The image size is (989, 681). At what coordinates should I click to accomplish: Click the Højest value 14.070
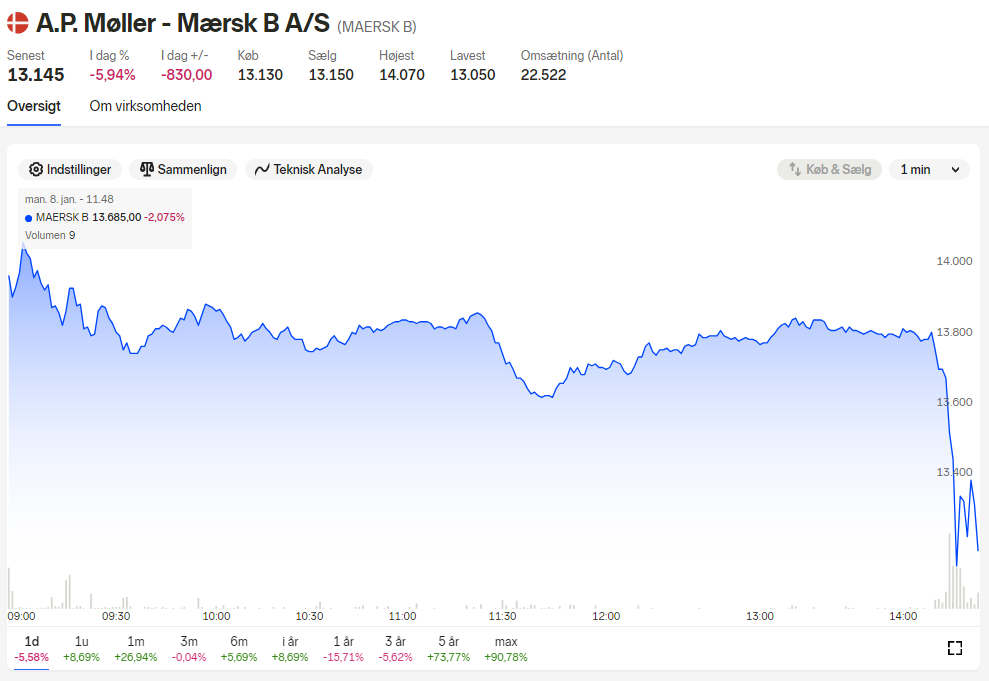coord(402,75)
